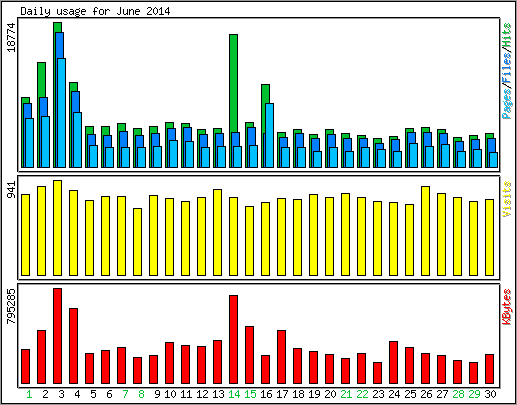Click the 941 visits axis label
Viewport: 517px width, 405px height.
click(x=11, y=189)
